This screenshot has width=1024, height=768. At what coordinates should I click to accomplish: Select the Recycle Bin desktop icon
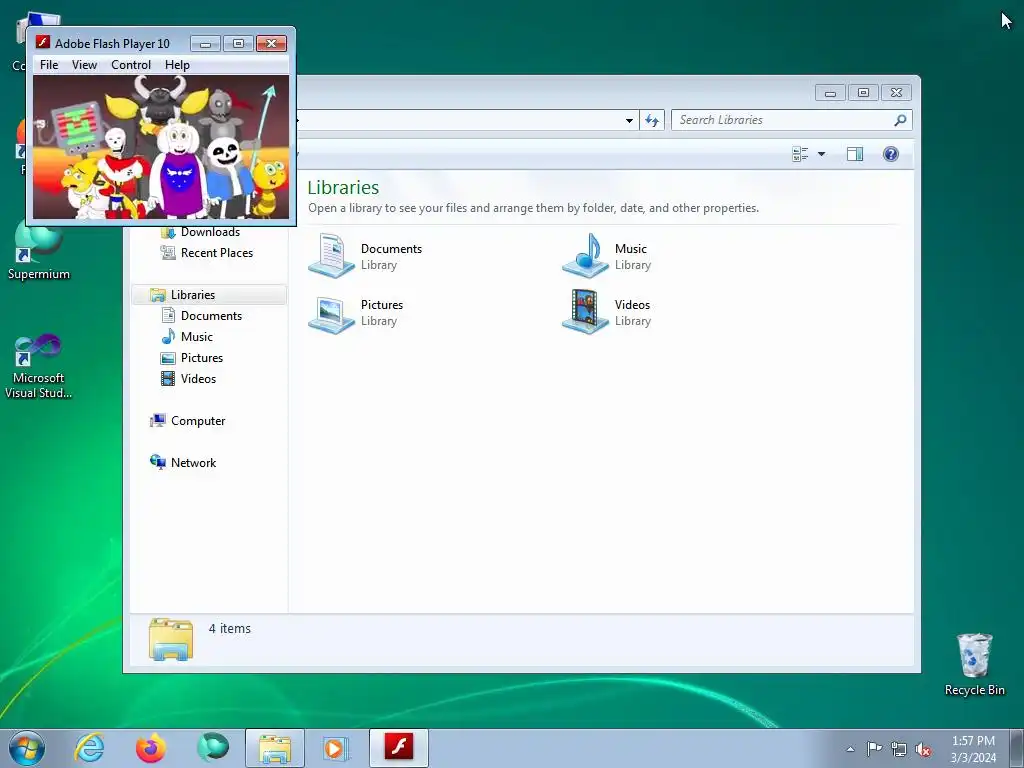(974, 665)
